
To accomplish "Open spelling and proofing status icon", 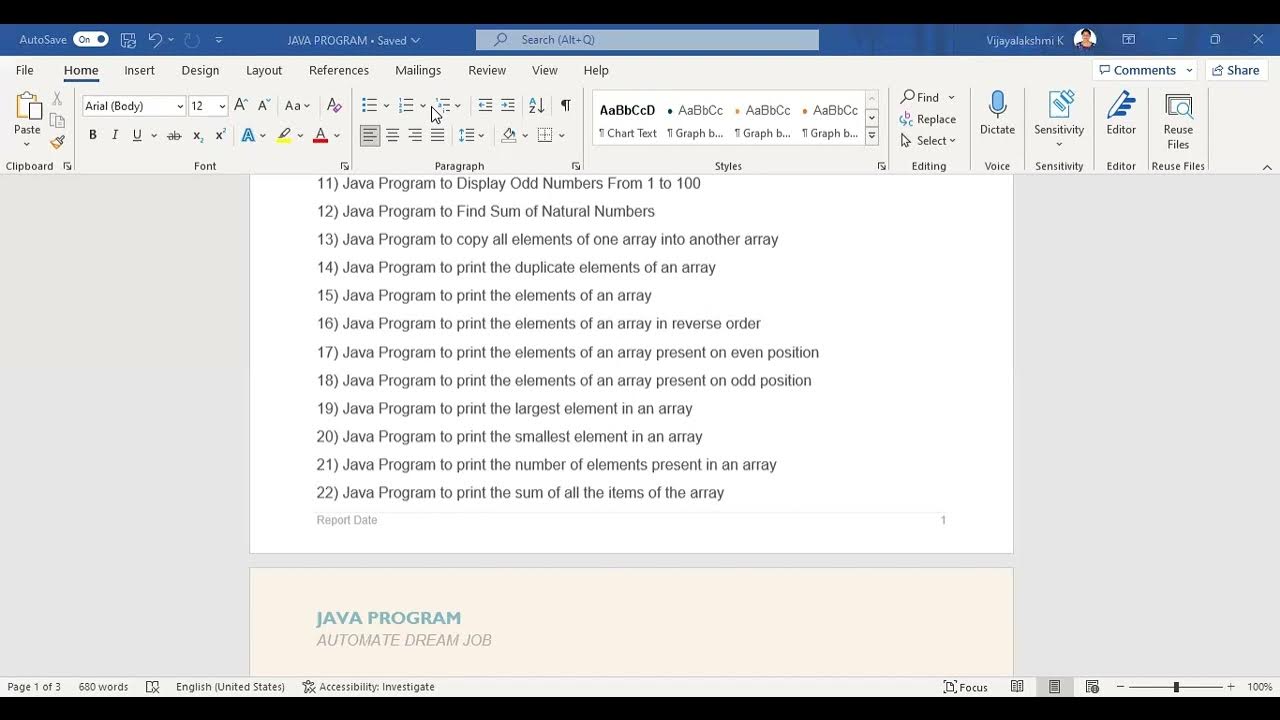I will tap(152, 687).
